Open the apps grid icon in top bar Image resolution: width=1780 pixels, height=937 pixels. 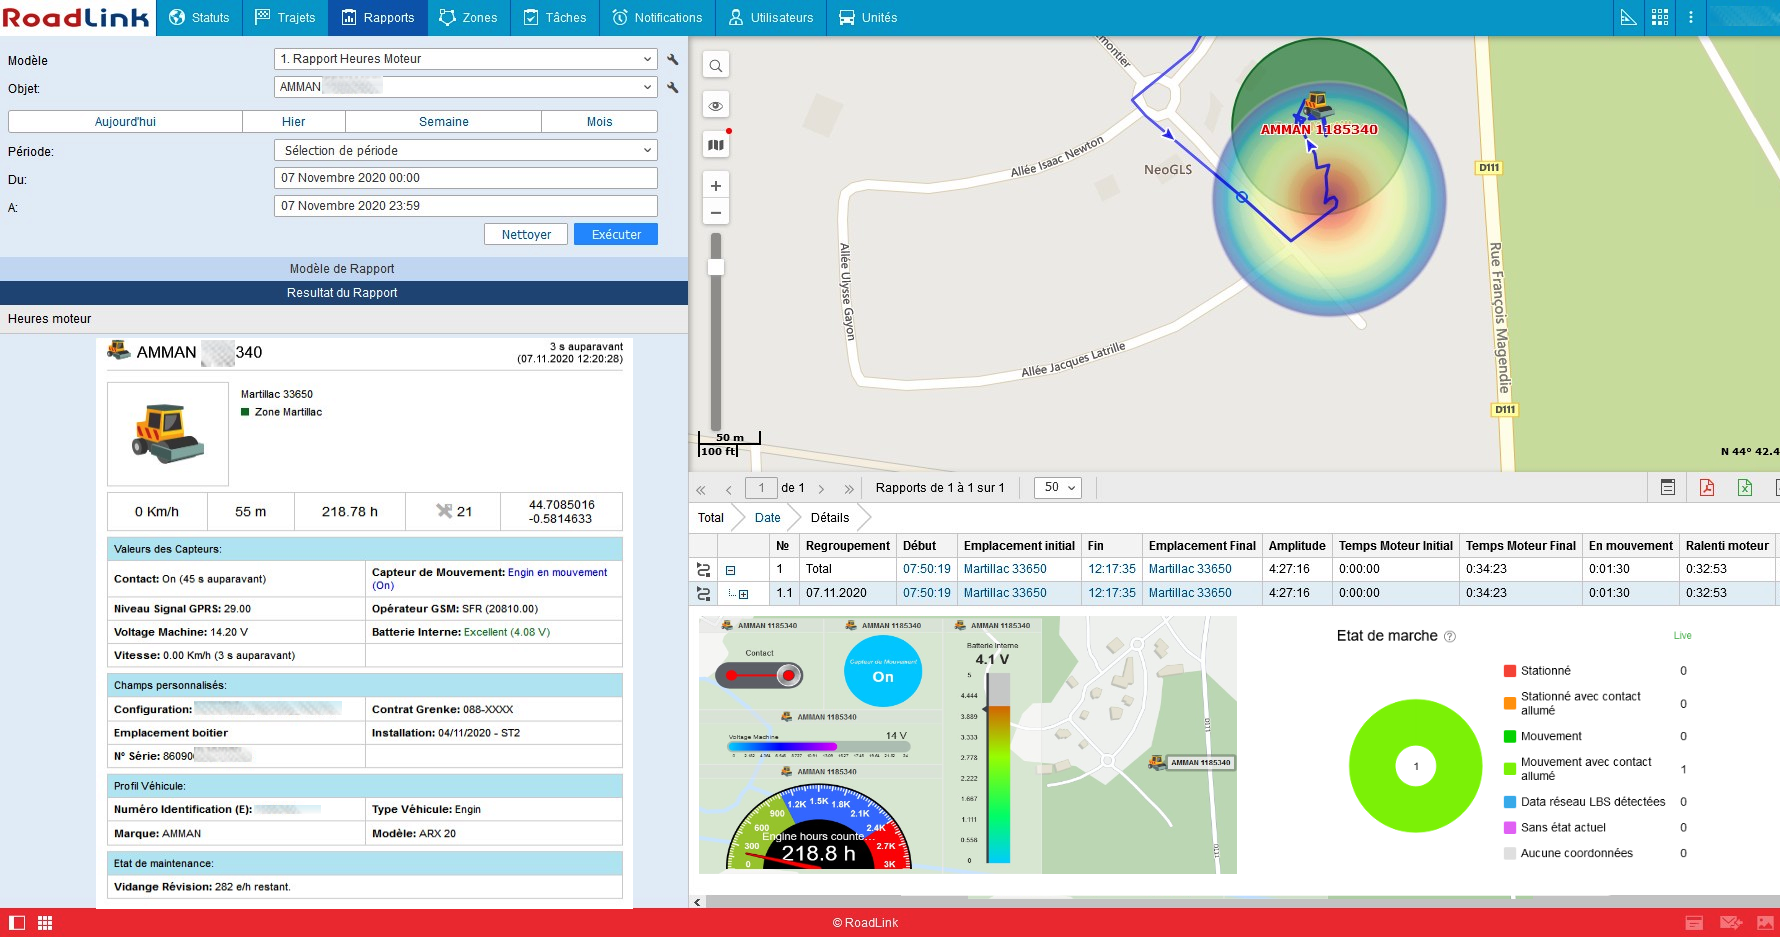click(1660, 17)
